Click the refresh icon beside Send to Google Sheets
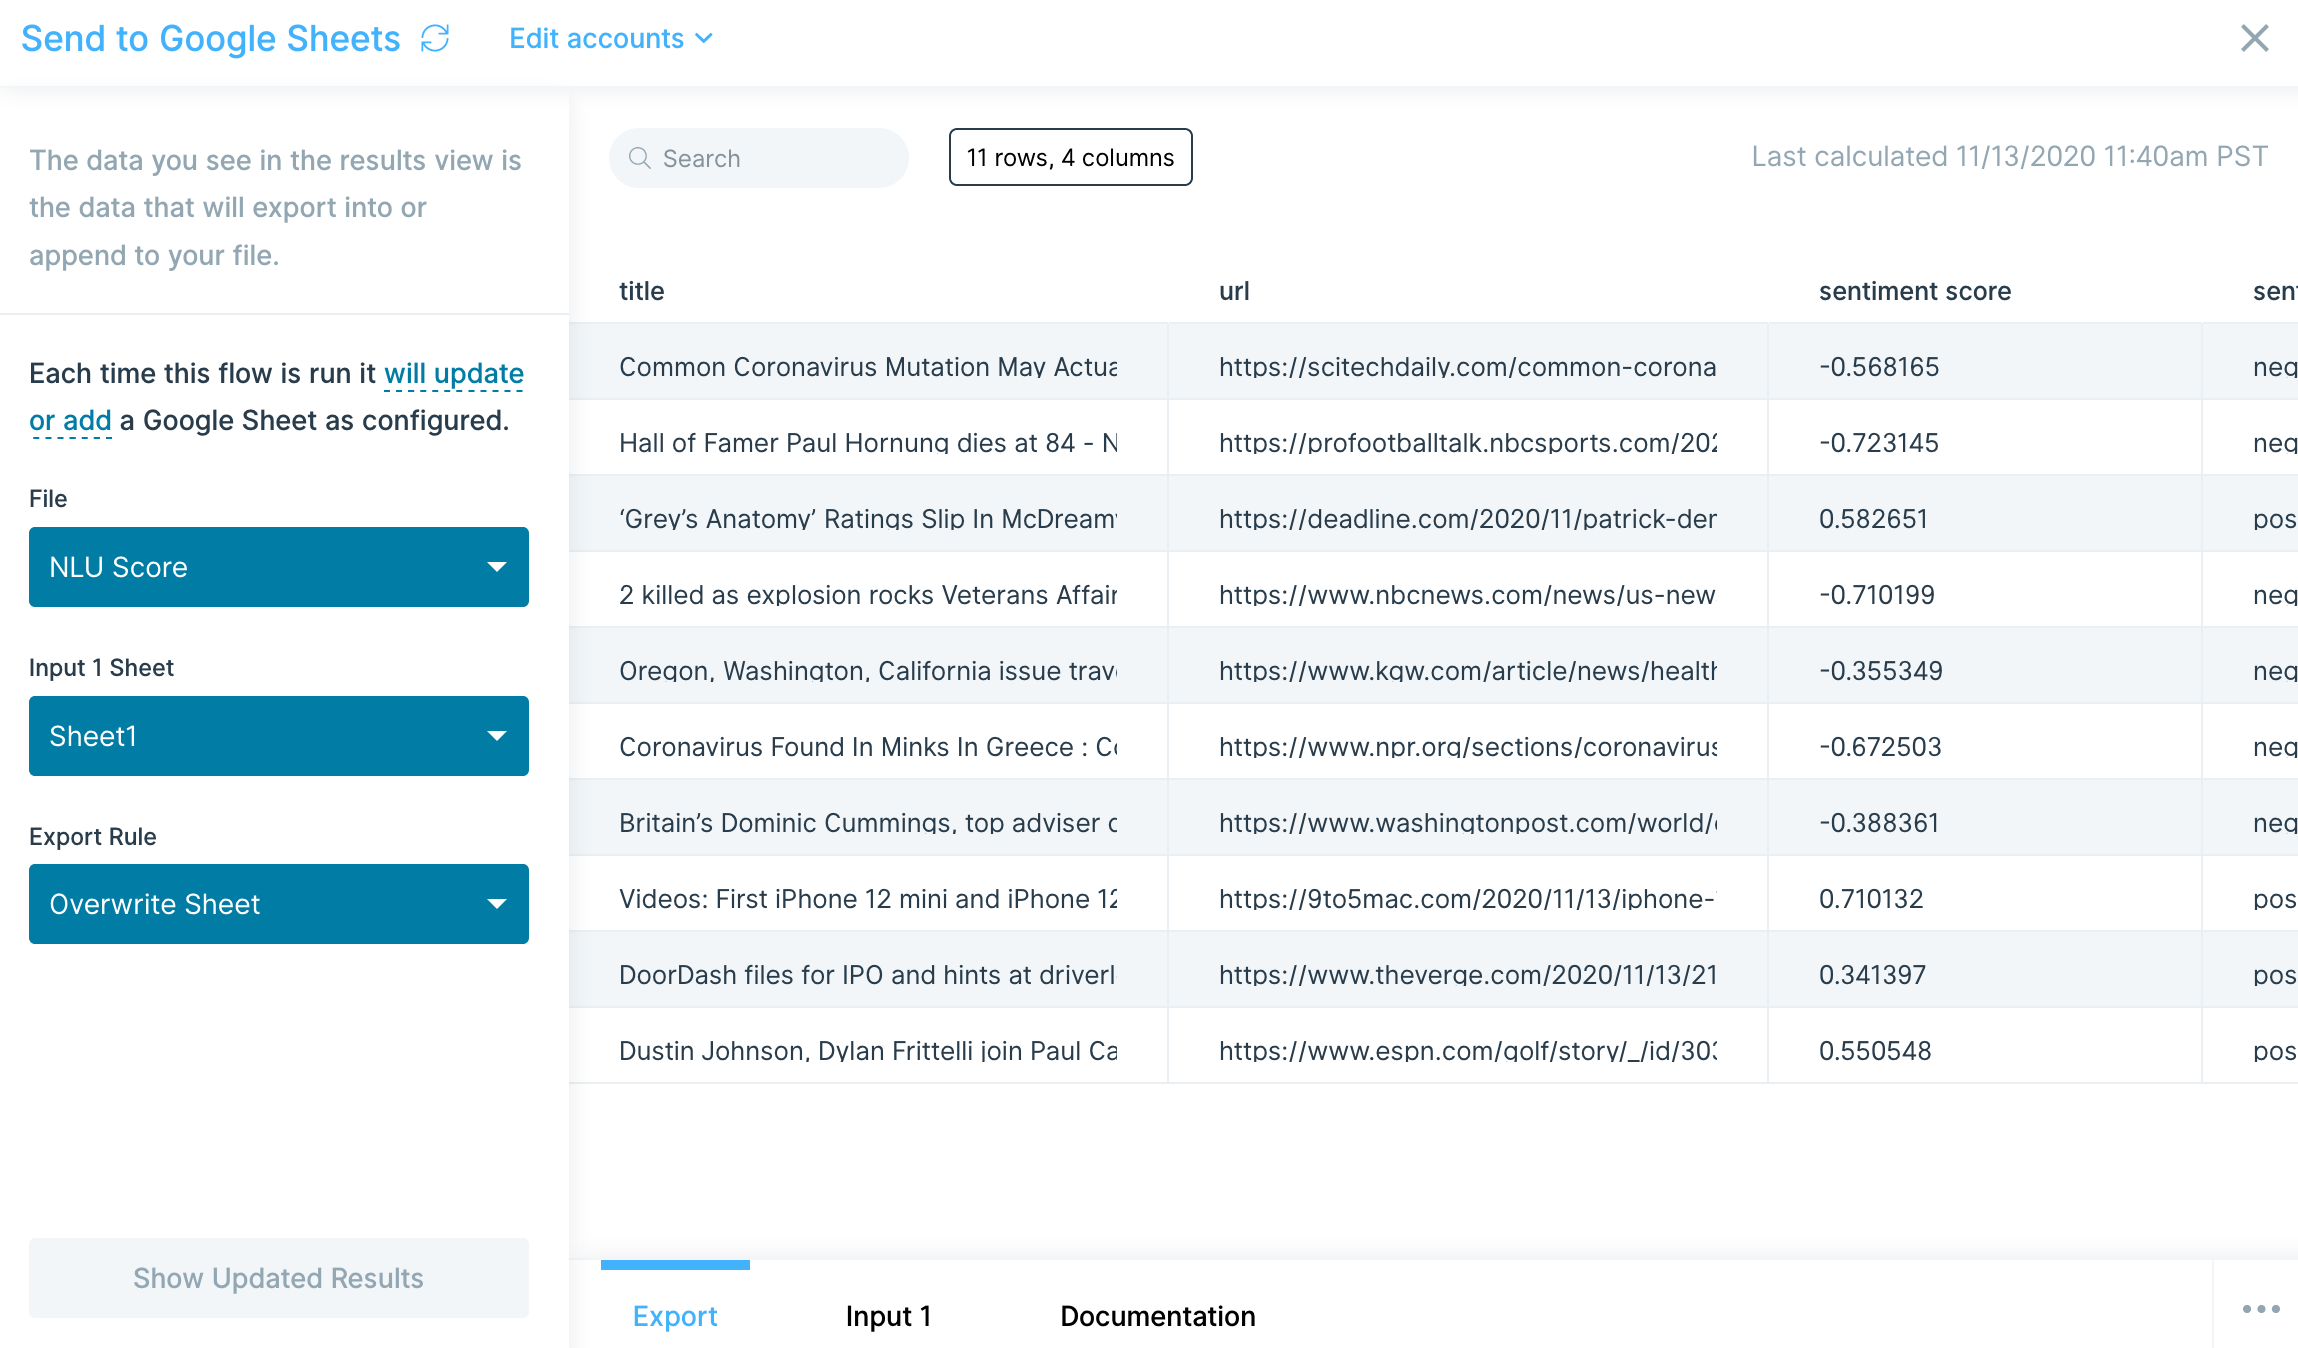 [x=435, y=39]
